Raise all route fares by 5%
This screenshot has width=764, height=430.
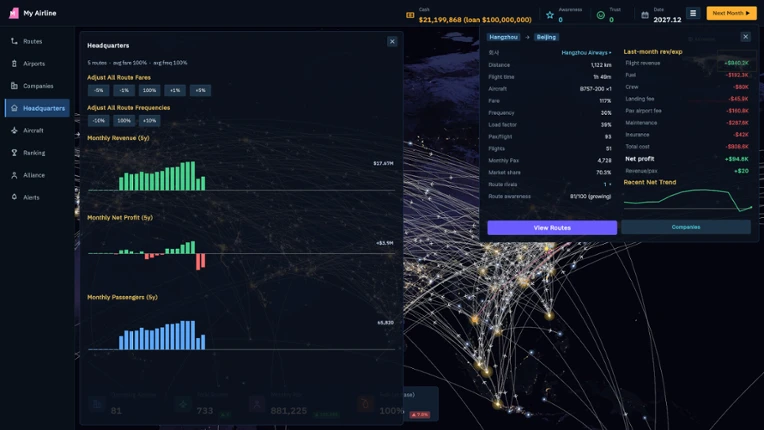(200, 91)
